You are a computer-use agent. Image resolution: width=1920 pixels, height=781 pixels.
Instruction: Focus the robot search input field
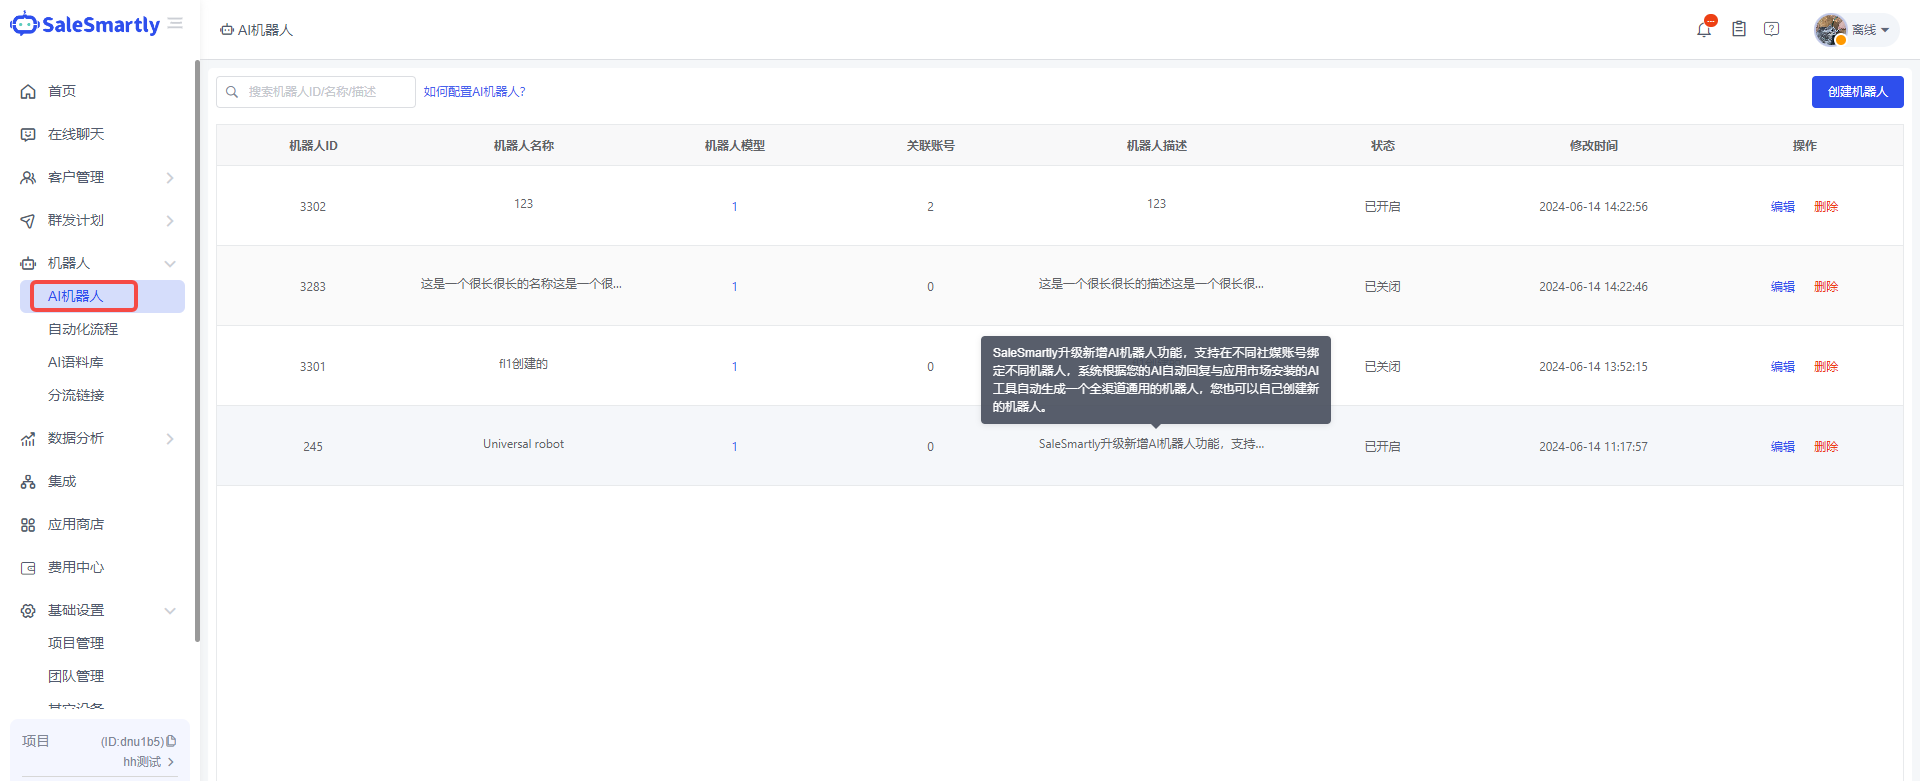(325, 92)
